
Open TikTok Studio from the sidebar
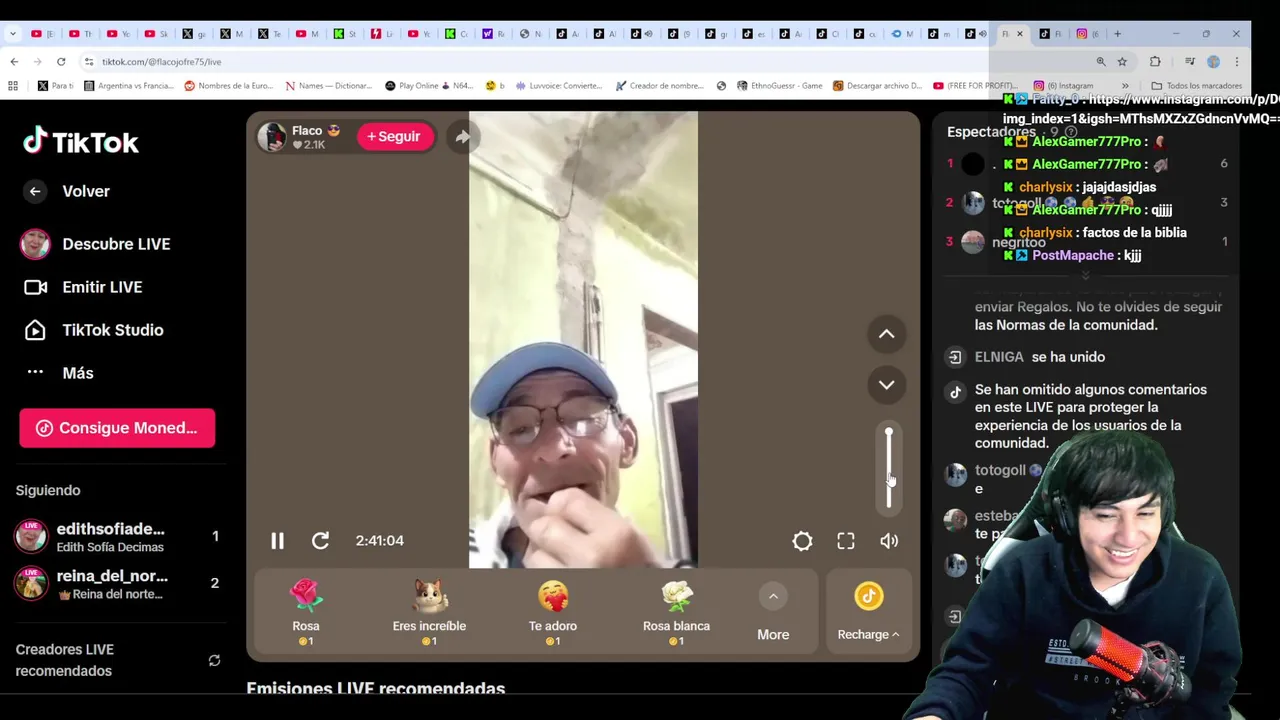93,330
